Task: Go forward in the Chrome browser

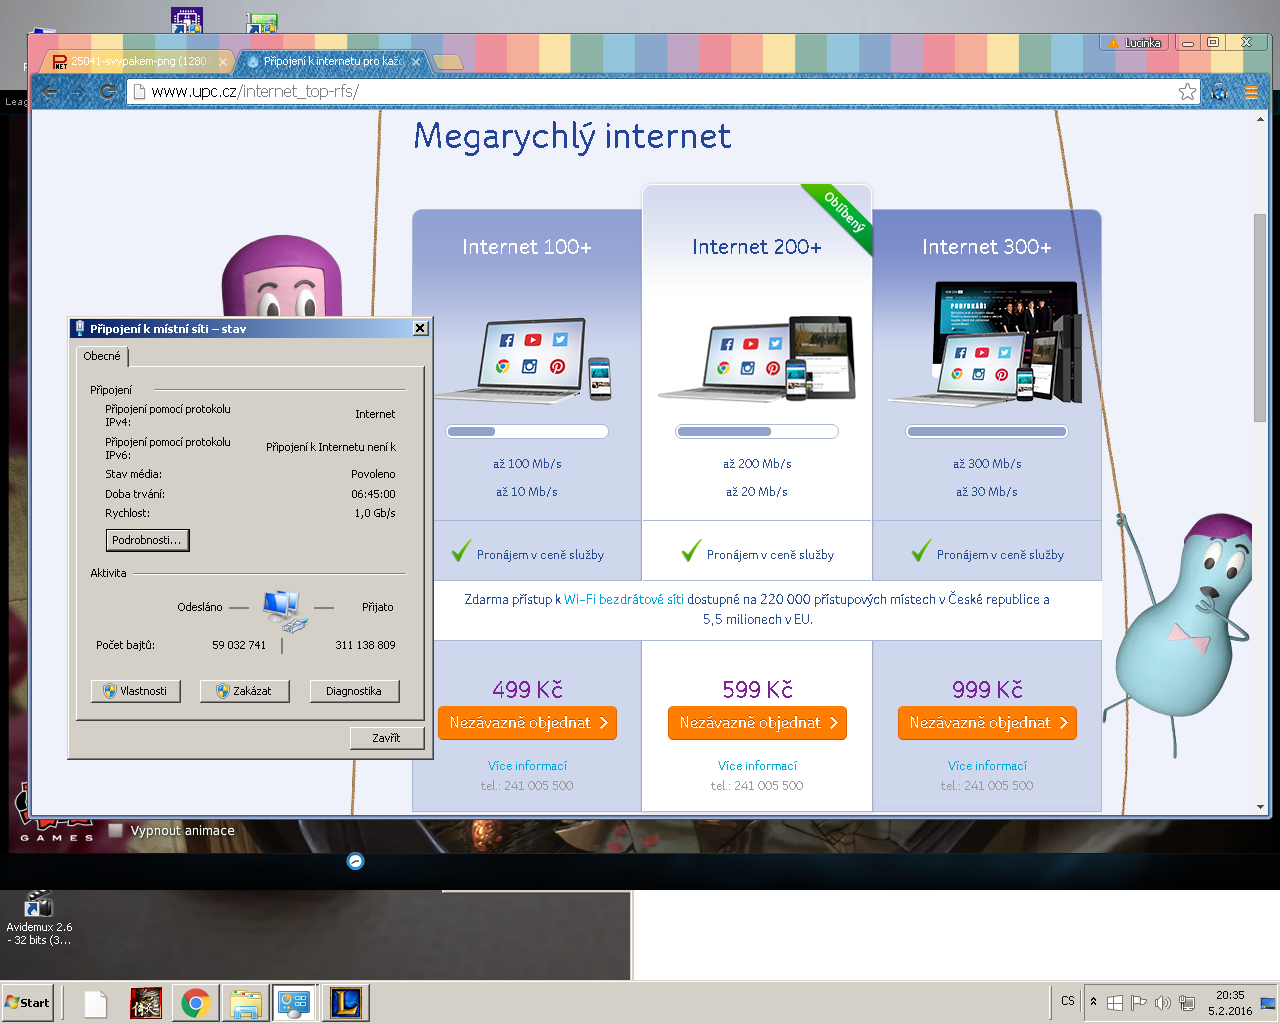Action: click(x=78, y=92)
